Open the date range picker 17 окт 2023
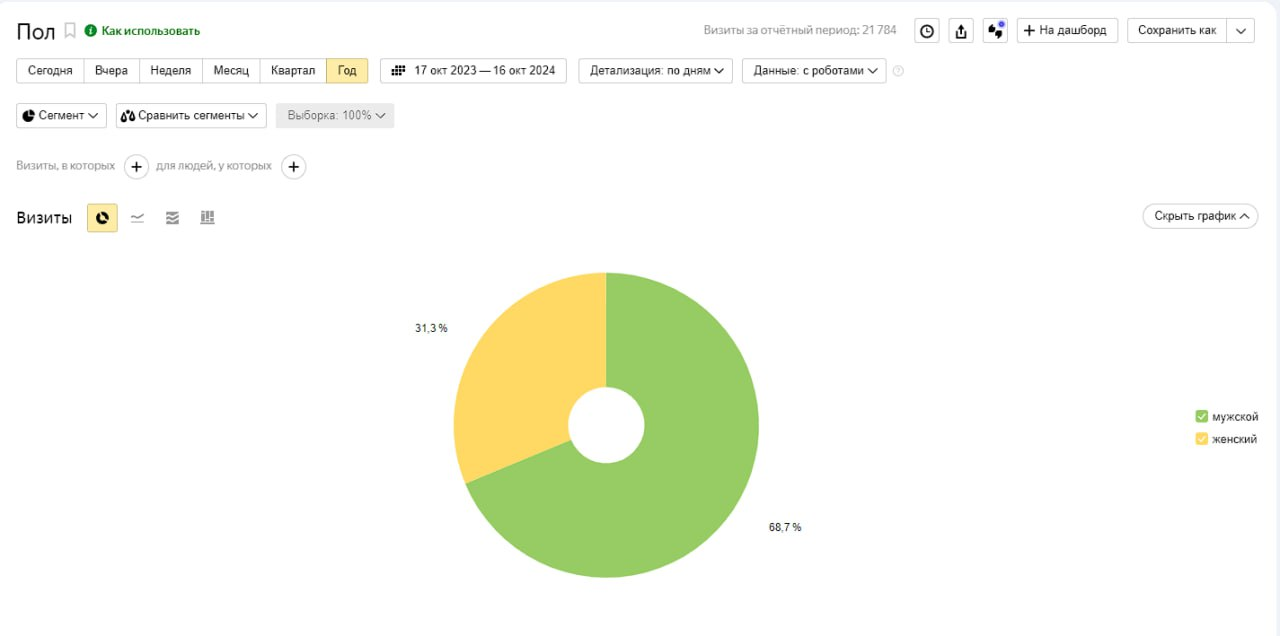 pyautogui.click(x=473, y=71)
